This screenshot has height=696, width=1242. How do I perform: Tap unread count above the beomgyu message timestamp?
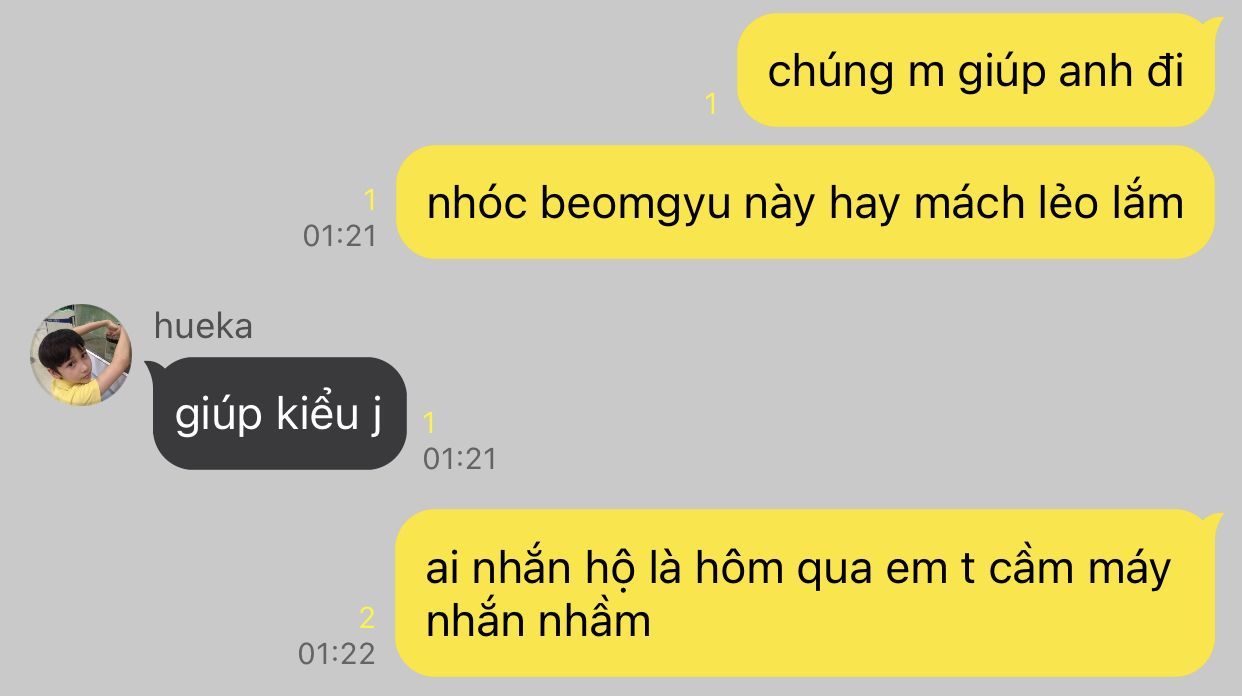[370, 201]
